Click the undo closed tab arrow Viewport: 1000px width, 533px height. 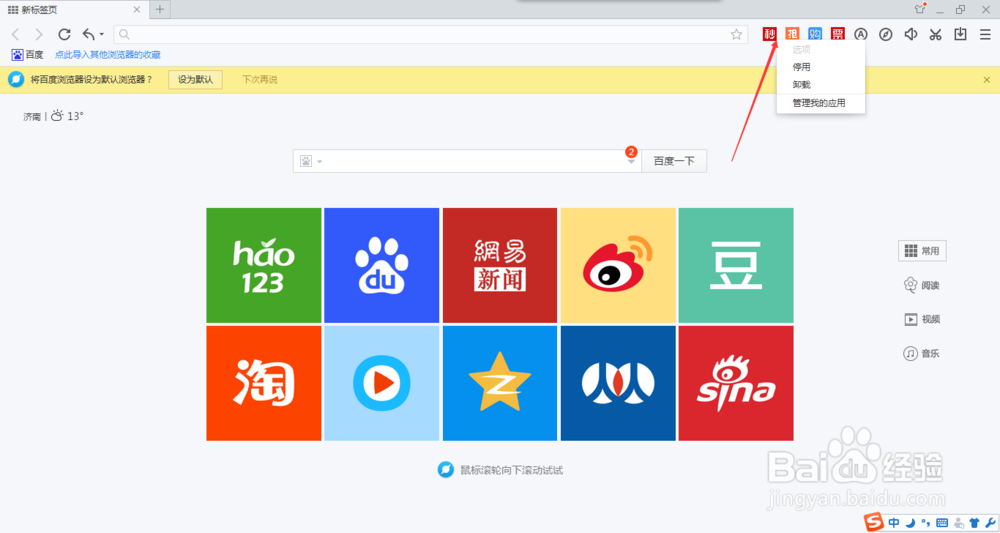coord(88,34)
